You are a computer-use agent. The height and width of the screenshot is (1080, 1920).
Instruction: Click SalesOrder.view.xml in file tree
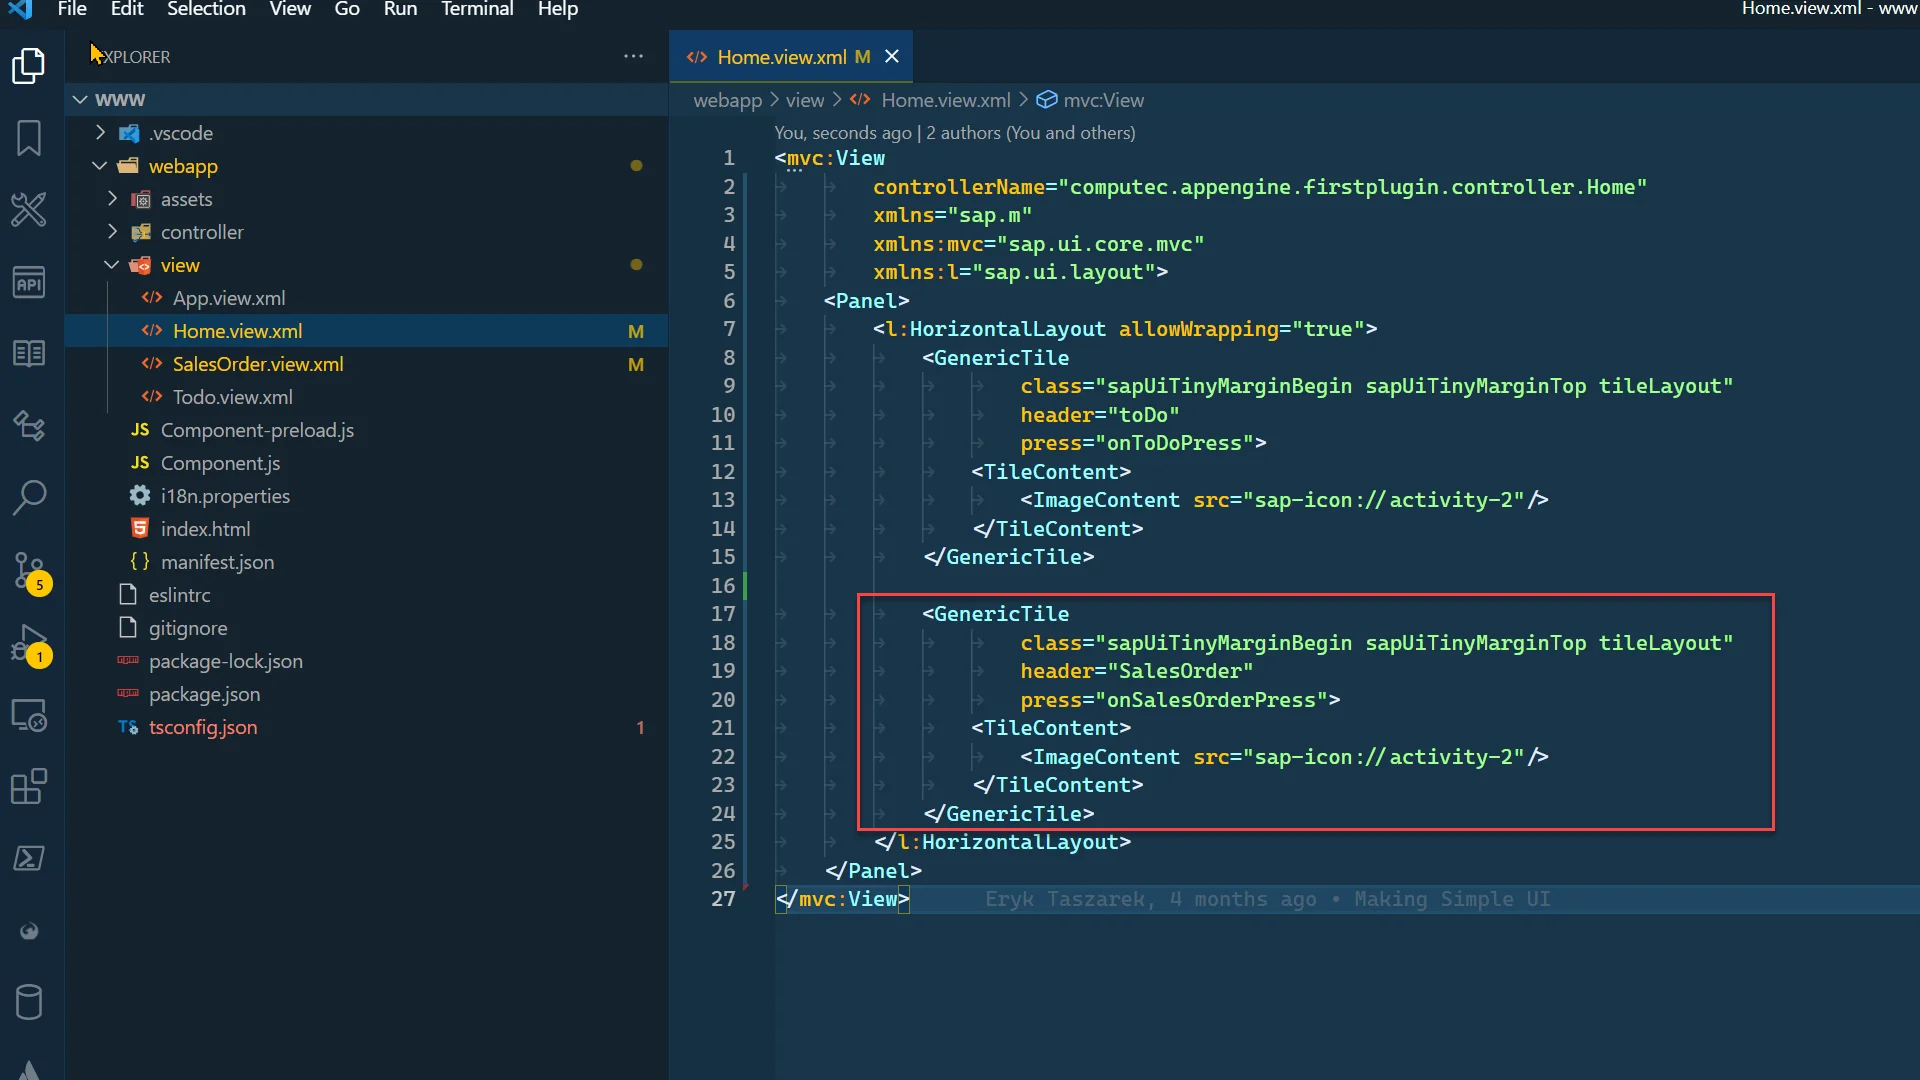[258, 363]
